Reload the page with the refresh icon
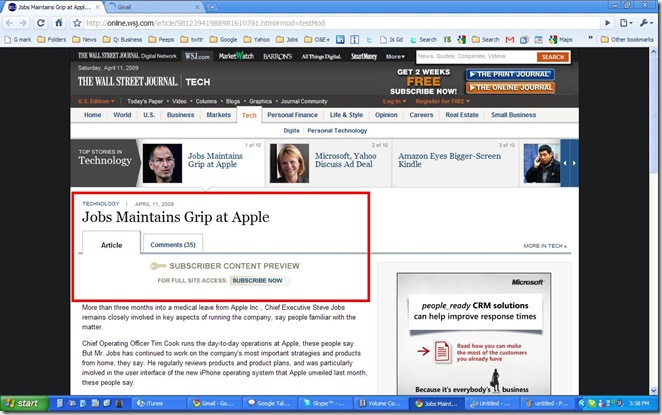This screenshot has width=662, height=415. [41, 23]
